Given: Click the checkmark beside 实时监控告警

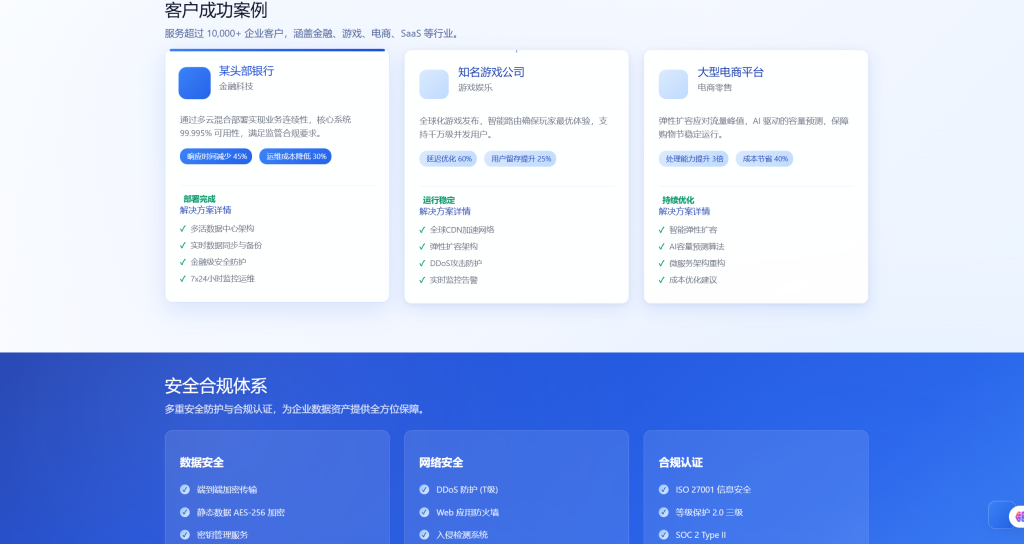Looking at the screenshot, I should tap(423, 280).
